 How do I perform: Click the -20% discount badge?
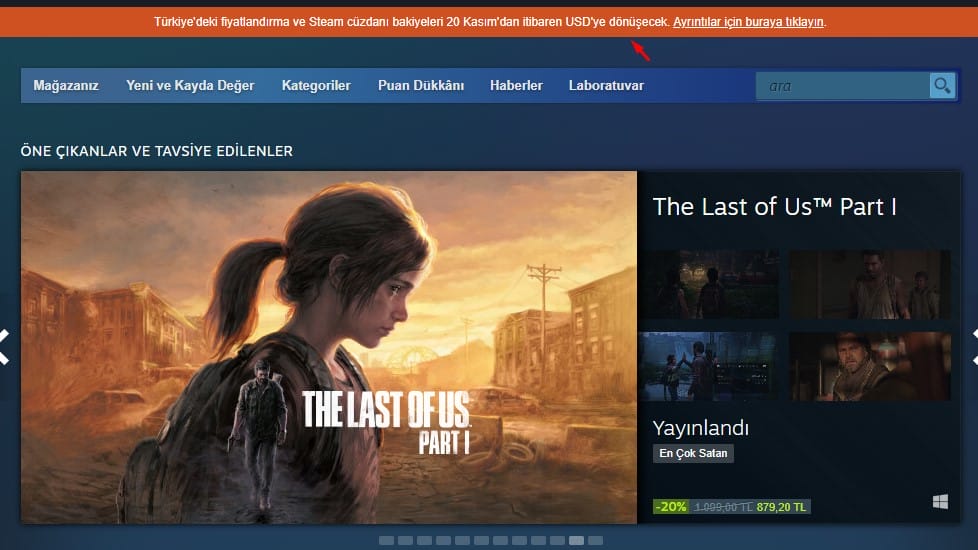tap(671, 507)
